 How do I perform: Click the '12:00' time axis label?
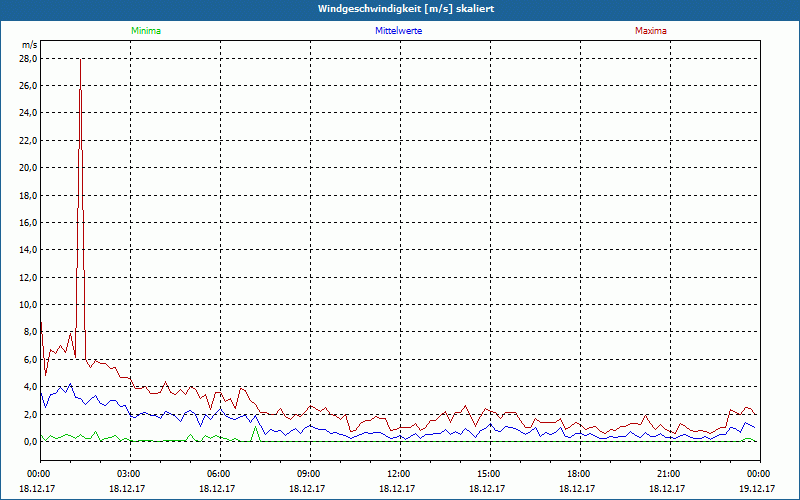pyautogui.click(x=398, y=474)
